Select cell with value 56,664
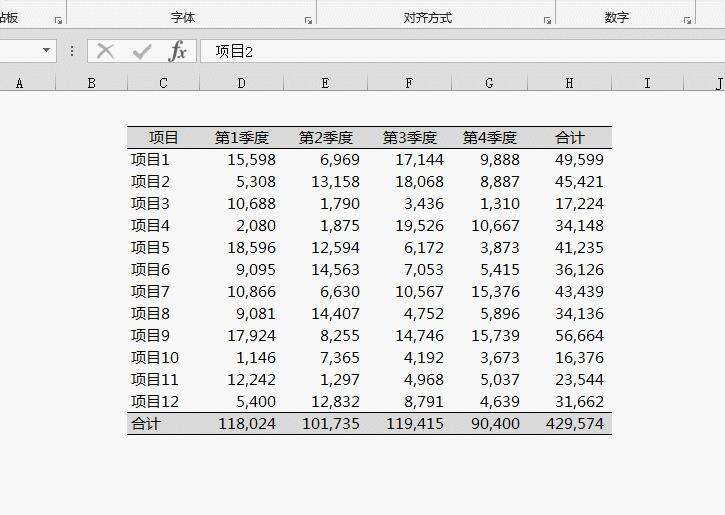Screen dimensions: 725x515 pos(570,336)
